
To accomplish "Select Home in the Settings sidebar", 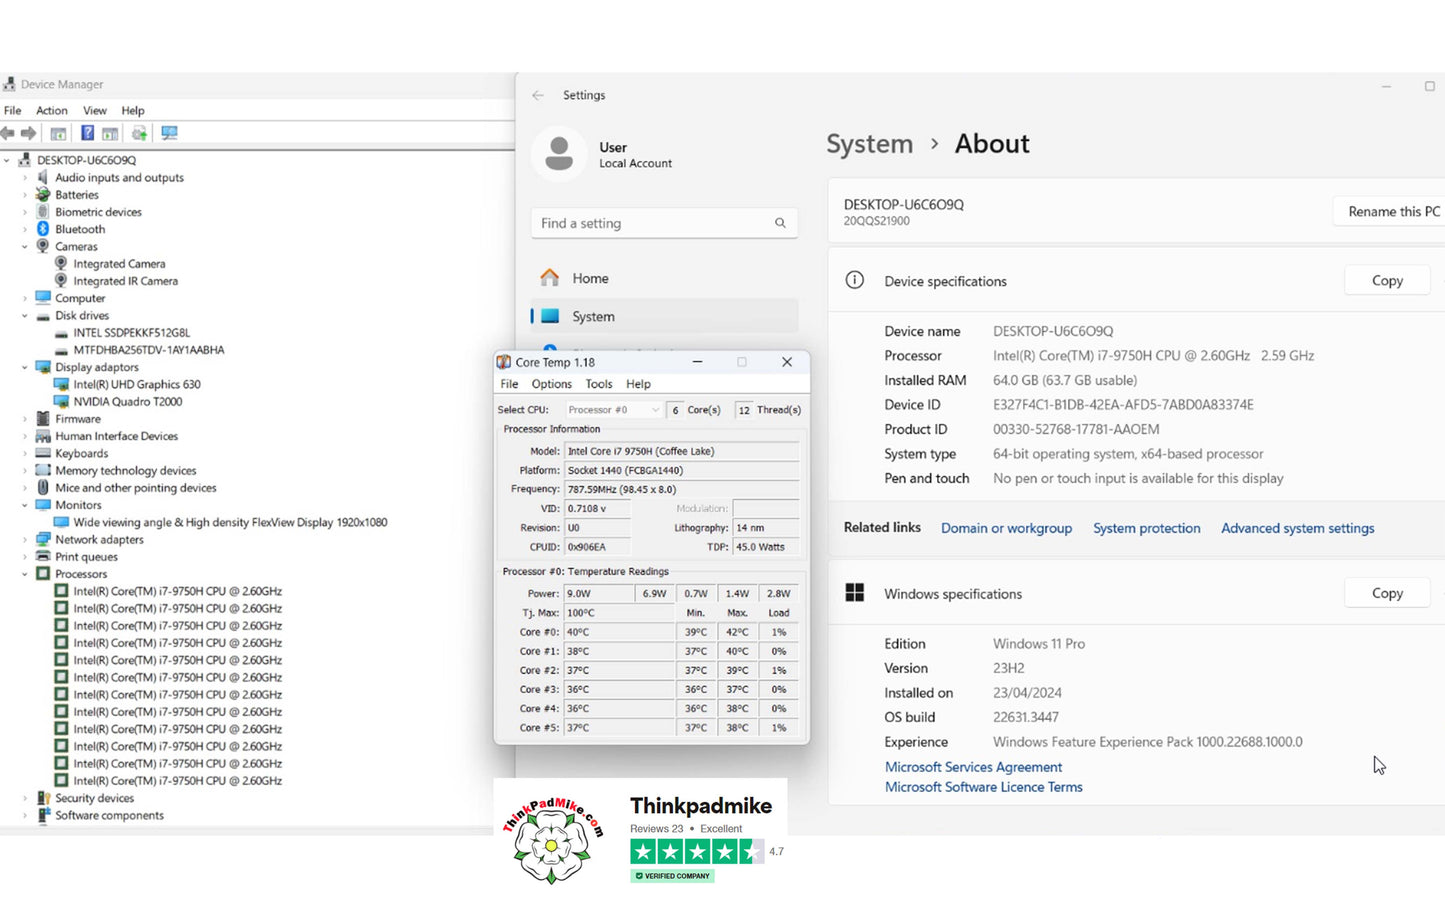I will [x=664, y=278].
